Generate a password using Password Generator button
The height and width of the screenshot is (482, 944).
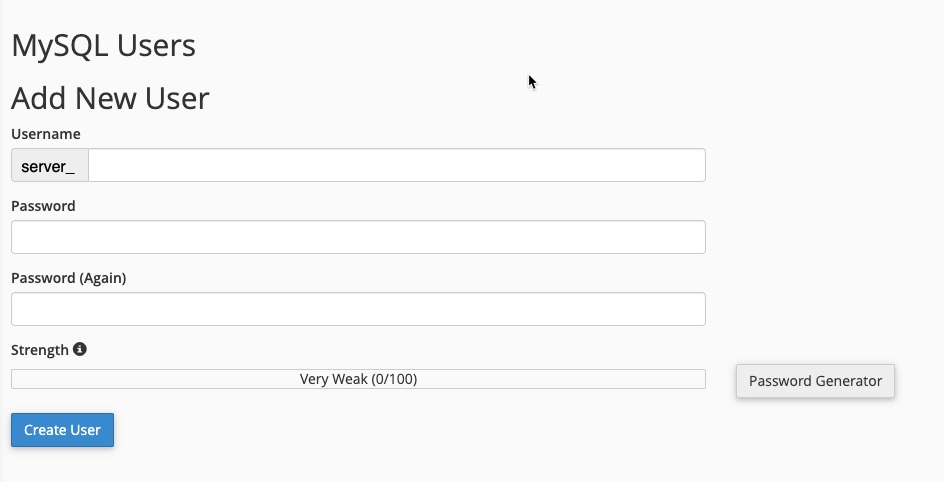point(815,381)
